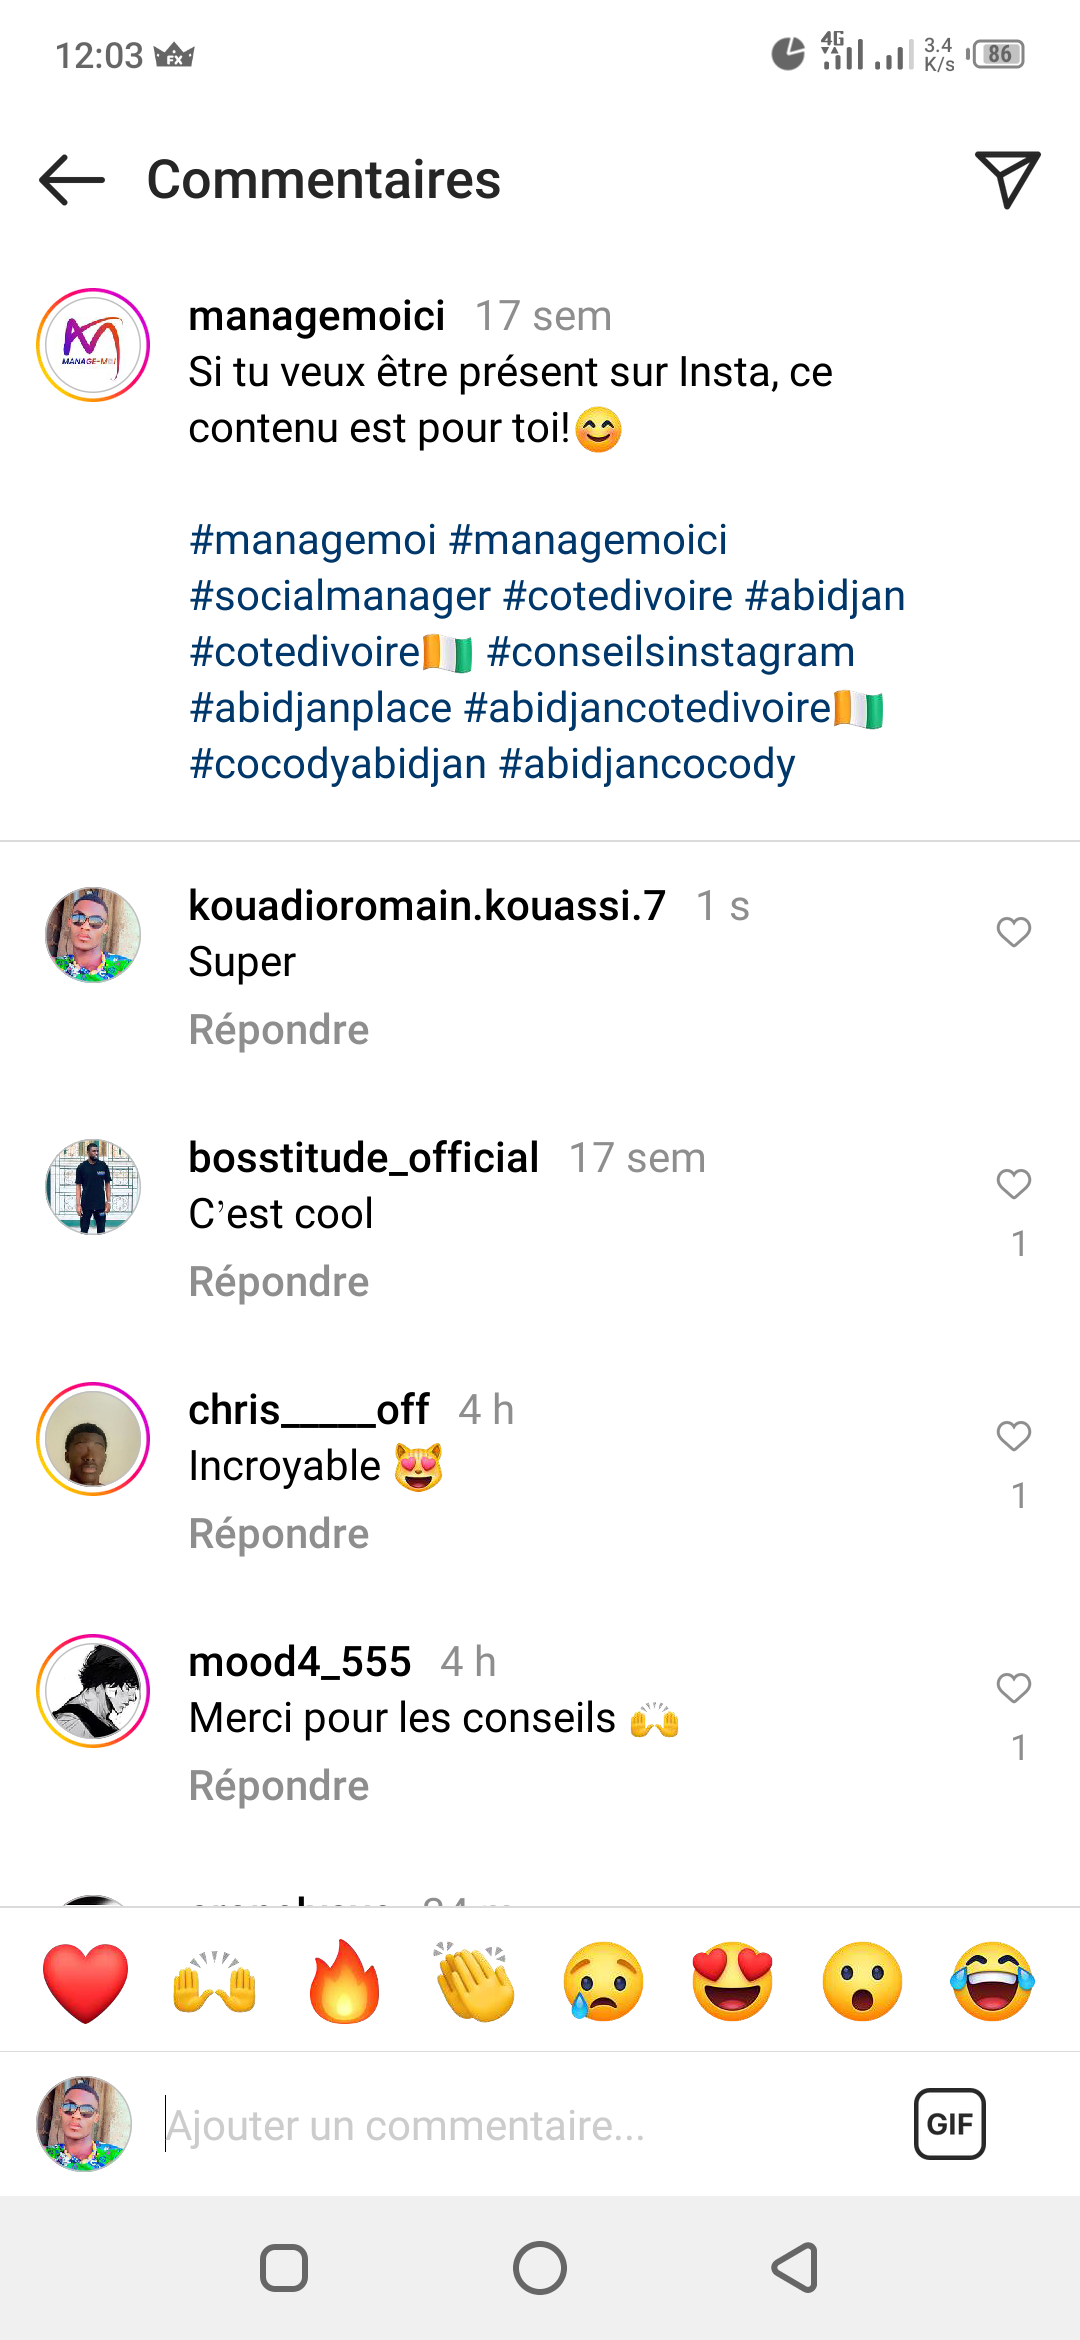The height and width of the screenshot is (2340, 1080).
Task: Insert the fire emoji reaction
Action: (344, 1982)
